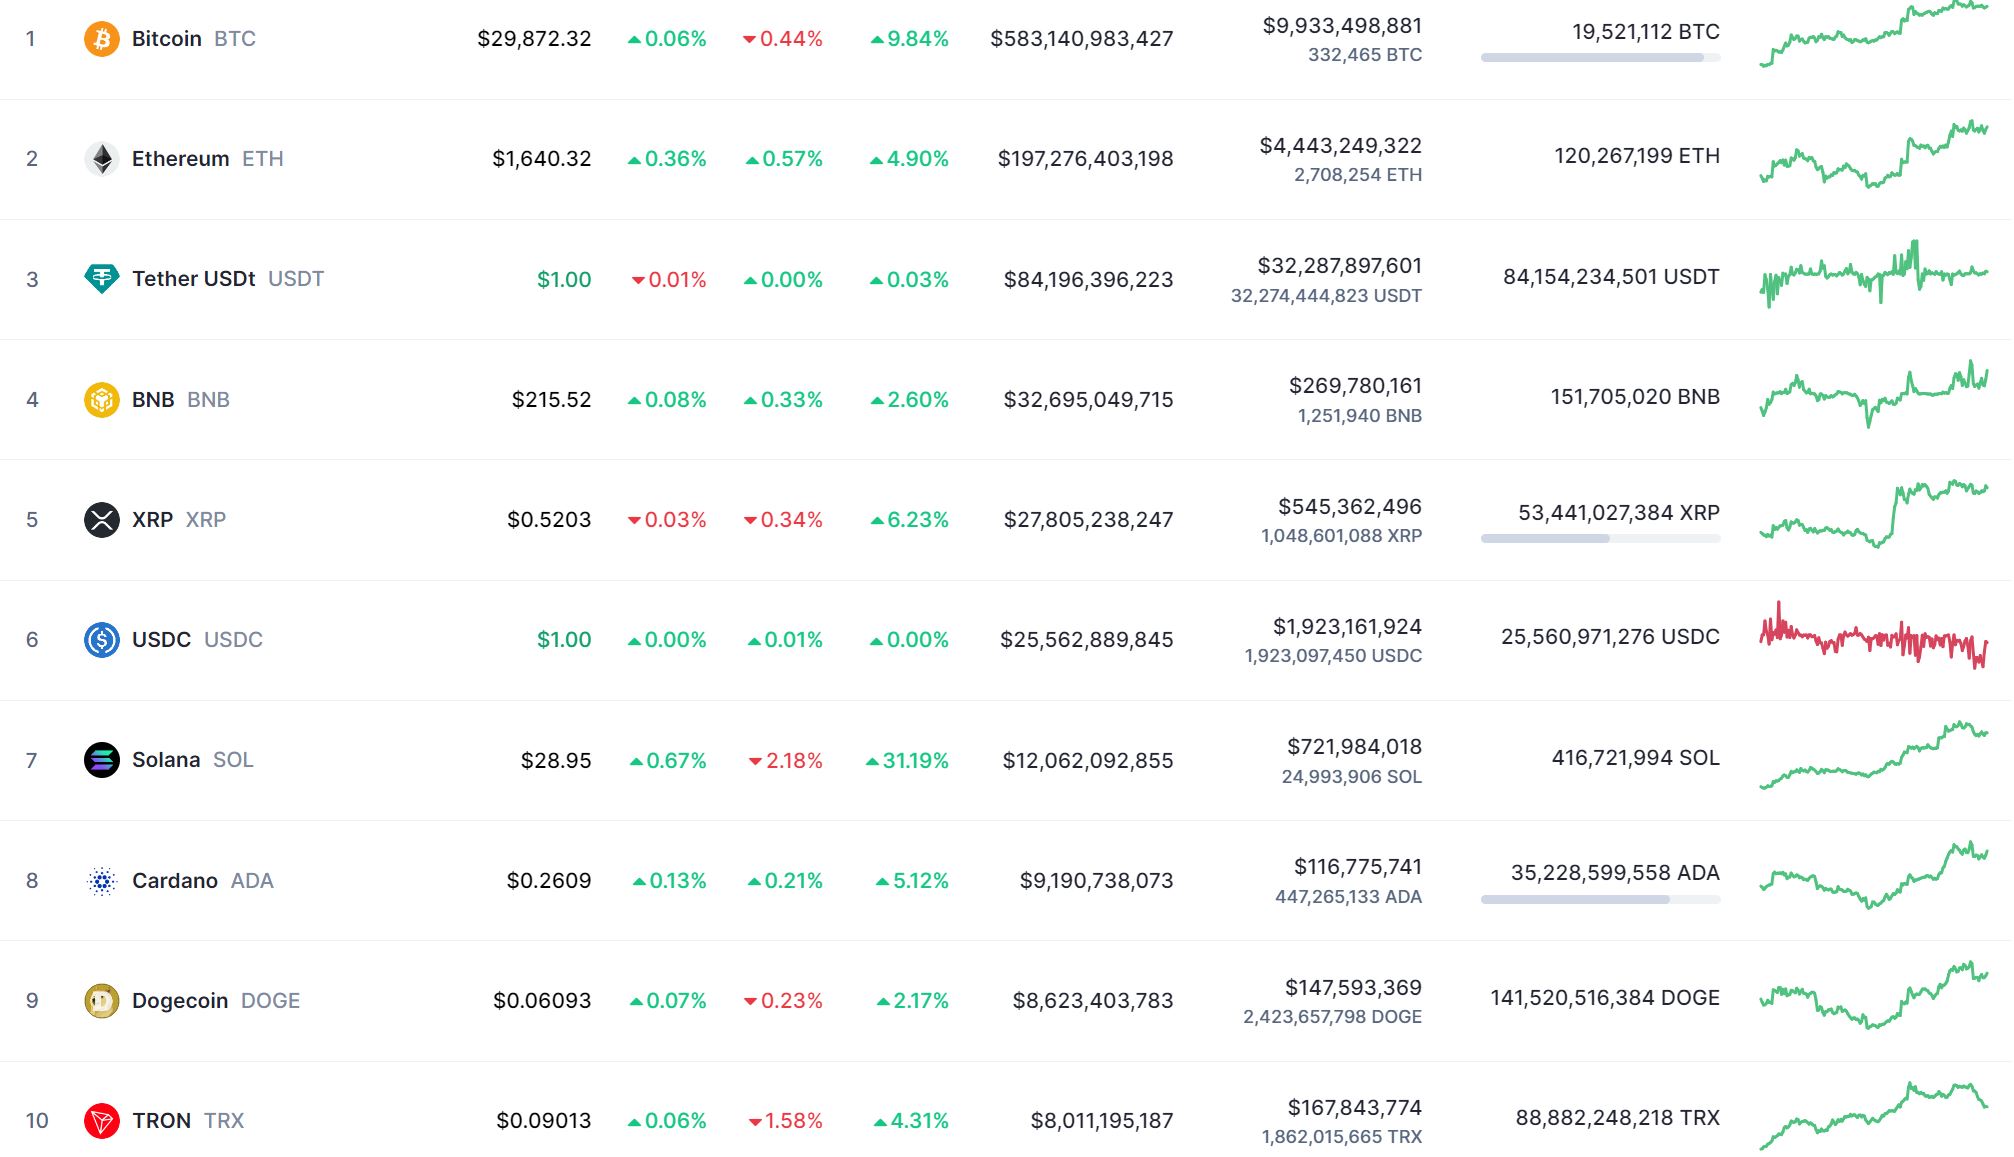This screenshot has height=1157, width=2014.
Task: Click the XRP logo icon
Action: click(101, 520)
